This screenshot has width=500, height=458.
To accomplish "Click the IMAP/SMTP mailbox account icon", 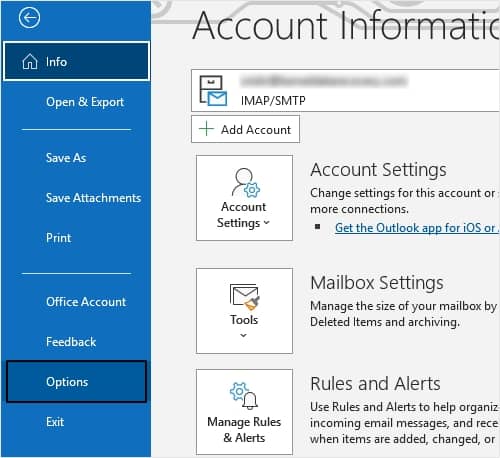I will click(213, 91).
